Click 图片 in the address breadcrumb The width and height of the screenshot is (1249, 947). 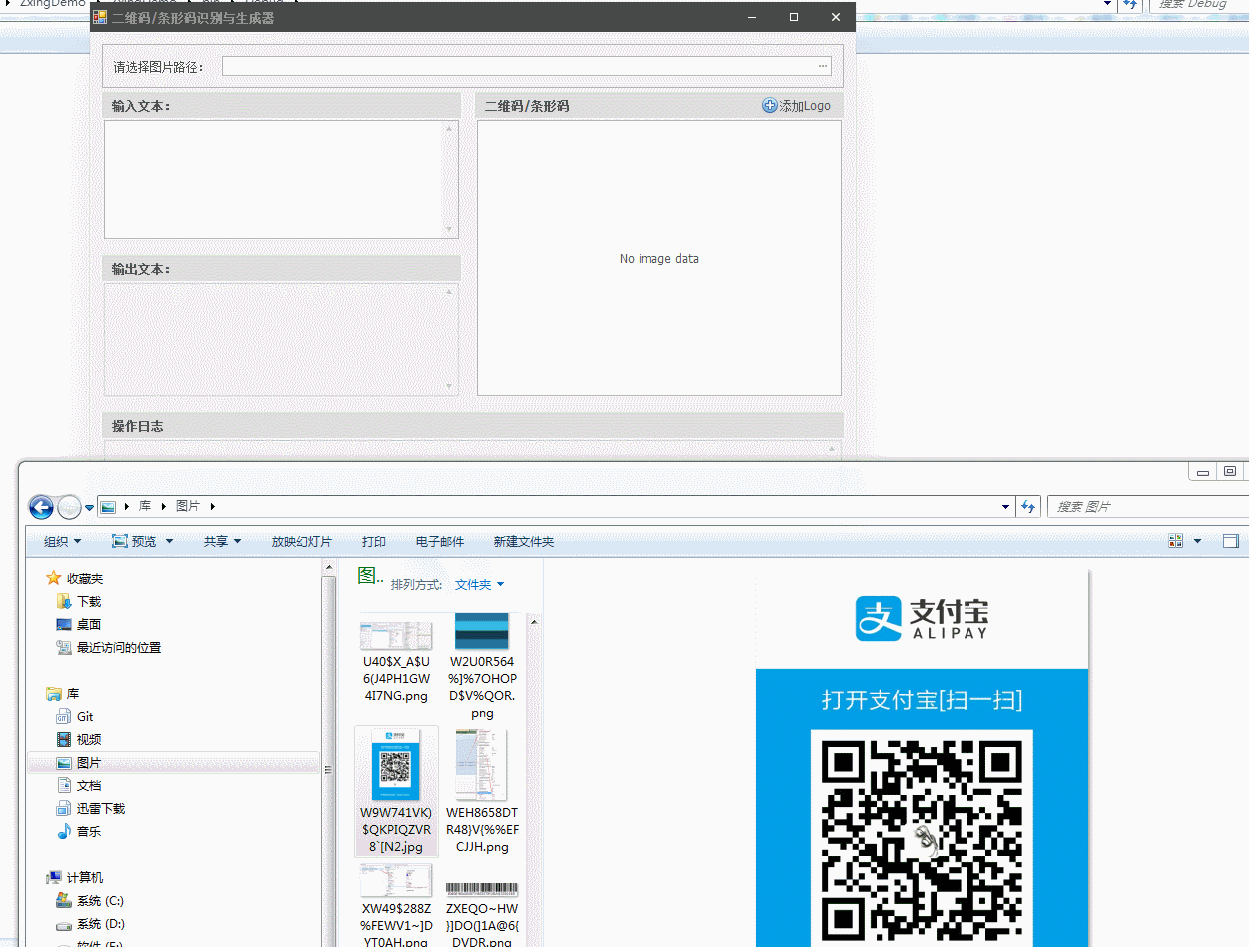coord(188,507)
